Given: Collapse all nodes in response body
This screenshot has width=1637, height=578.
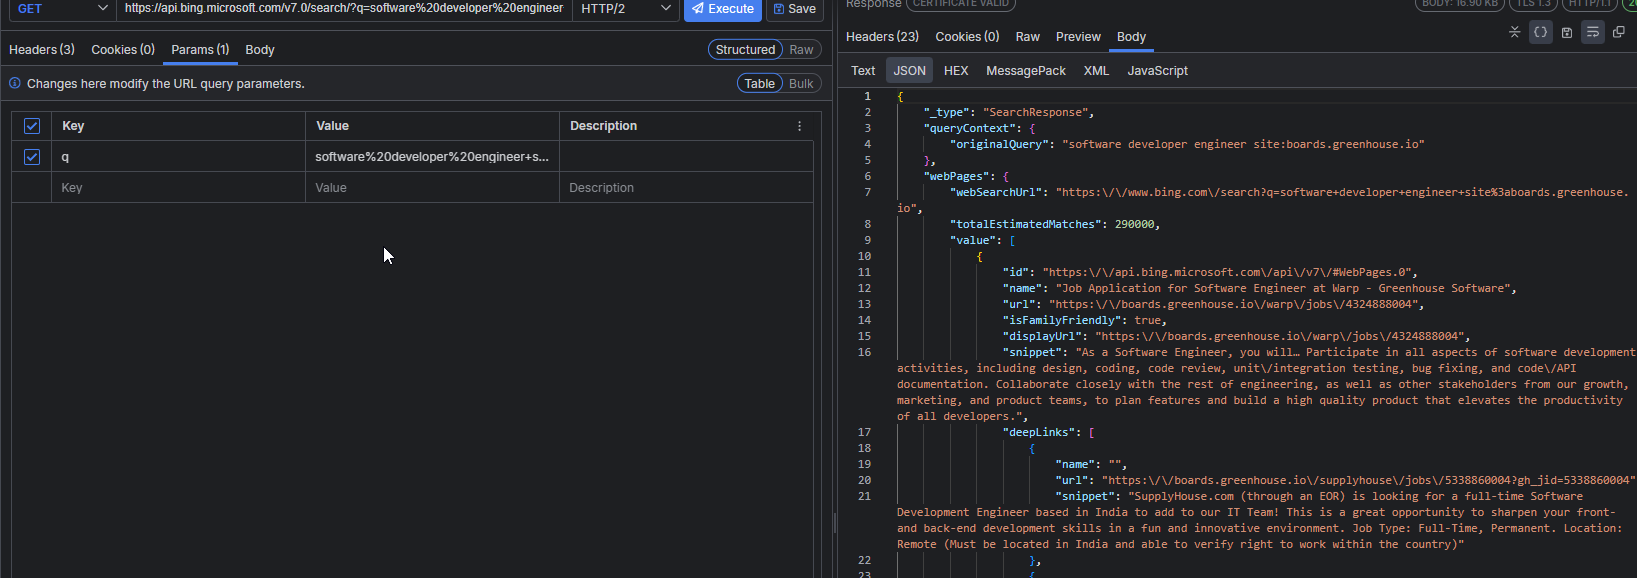Looking at the screenshot, I should click(1514, 32).
